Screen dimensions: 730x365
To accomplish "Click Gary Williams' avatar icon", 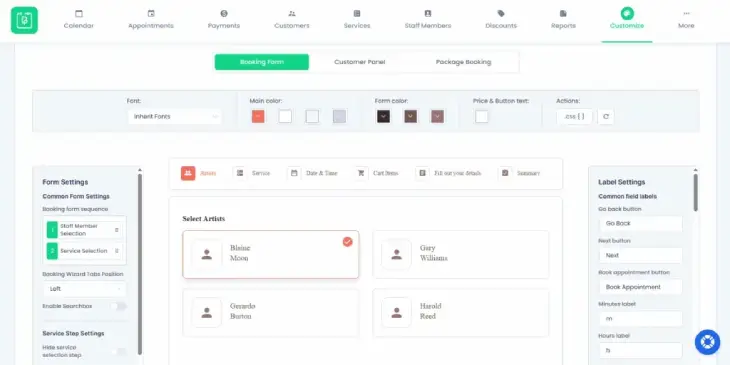I will click(x=396, y=255).
